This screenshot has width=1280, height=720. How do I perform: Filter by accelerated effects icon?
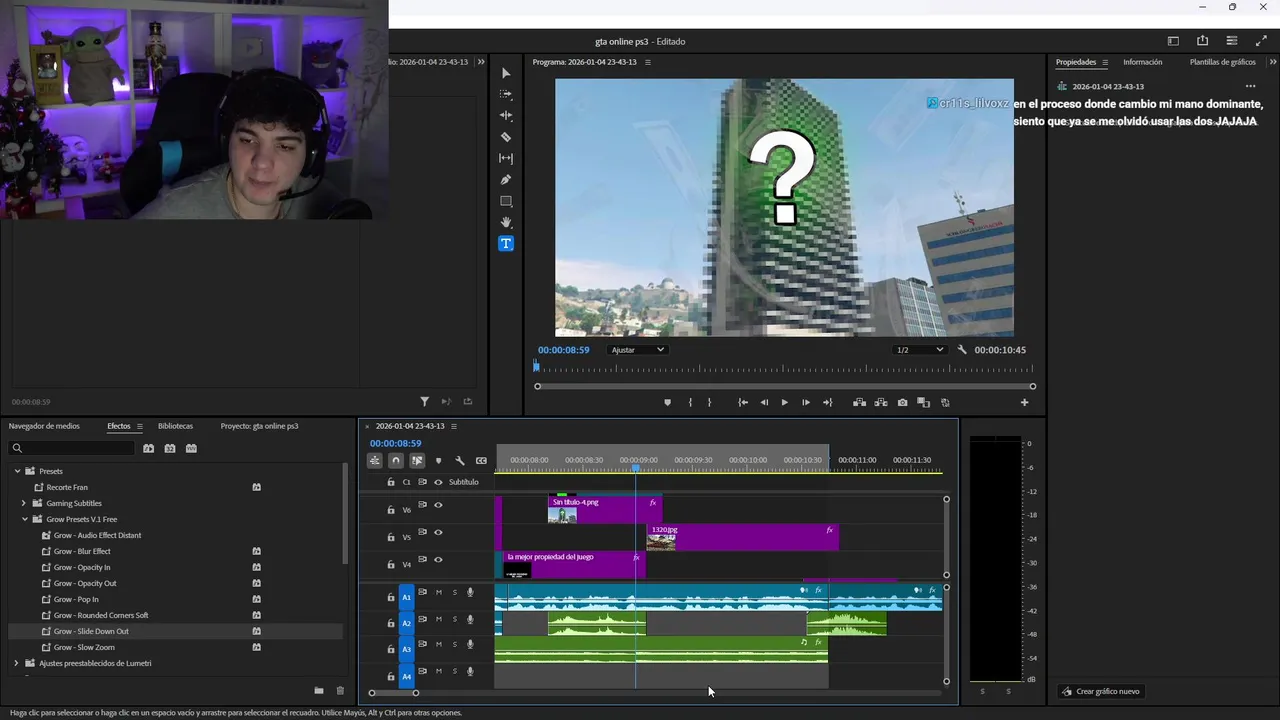148,448
